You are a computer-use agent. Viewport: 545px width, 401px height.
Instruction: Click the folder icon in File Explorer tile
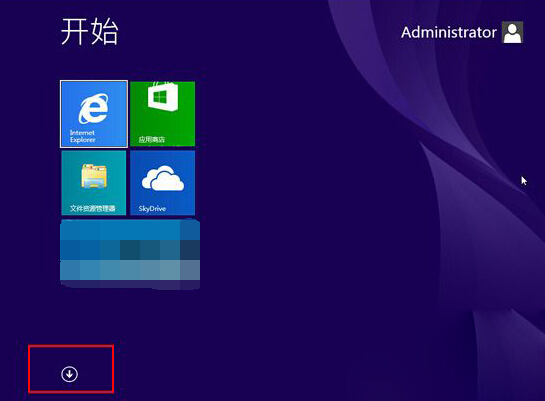94,176
